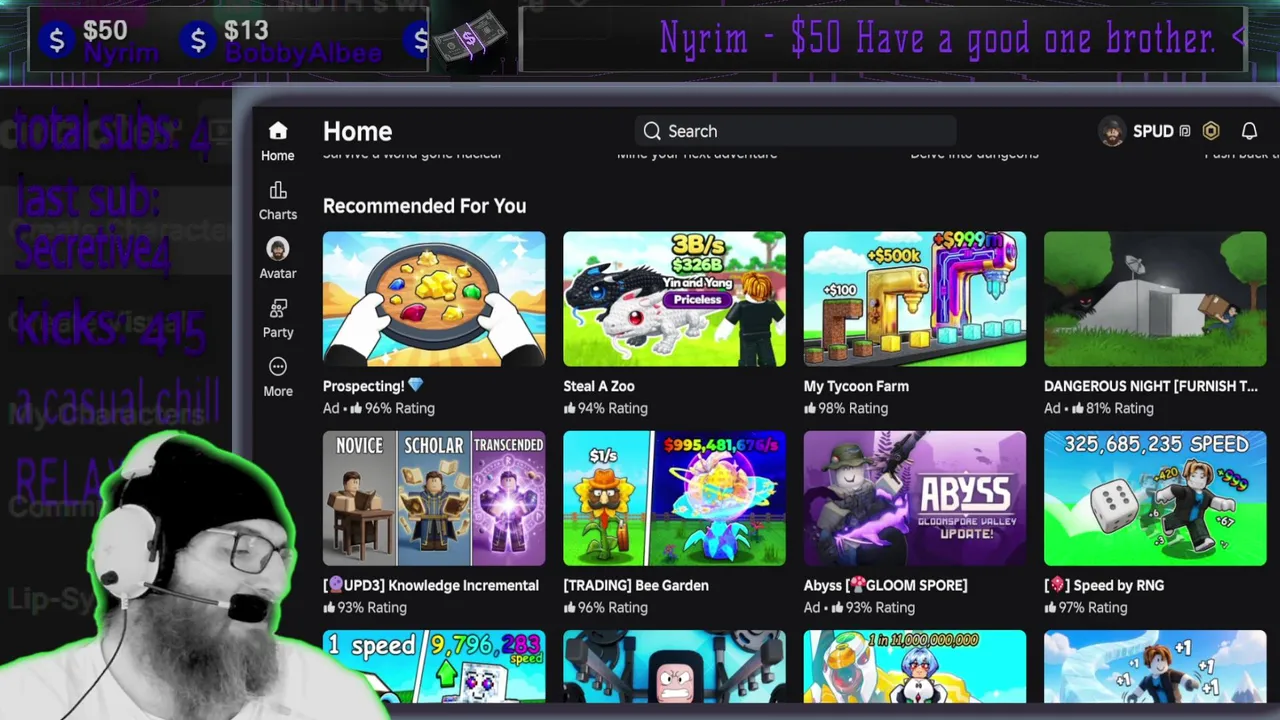This screenshot has height=720, width=1280.
Task: Click the magnifier icon in Search
Action: [x=652, y=131]
